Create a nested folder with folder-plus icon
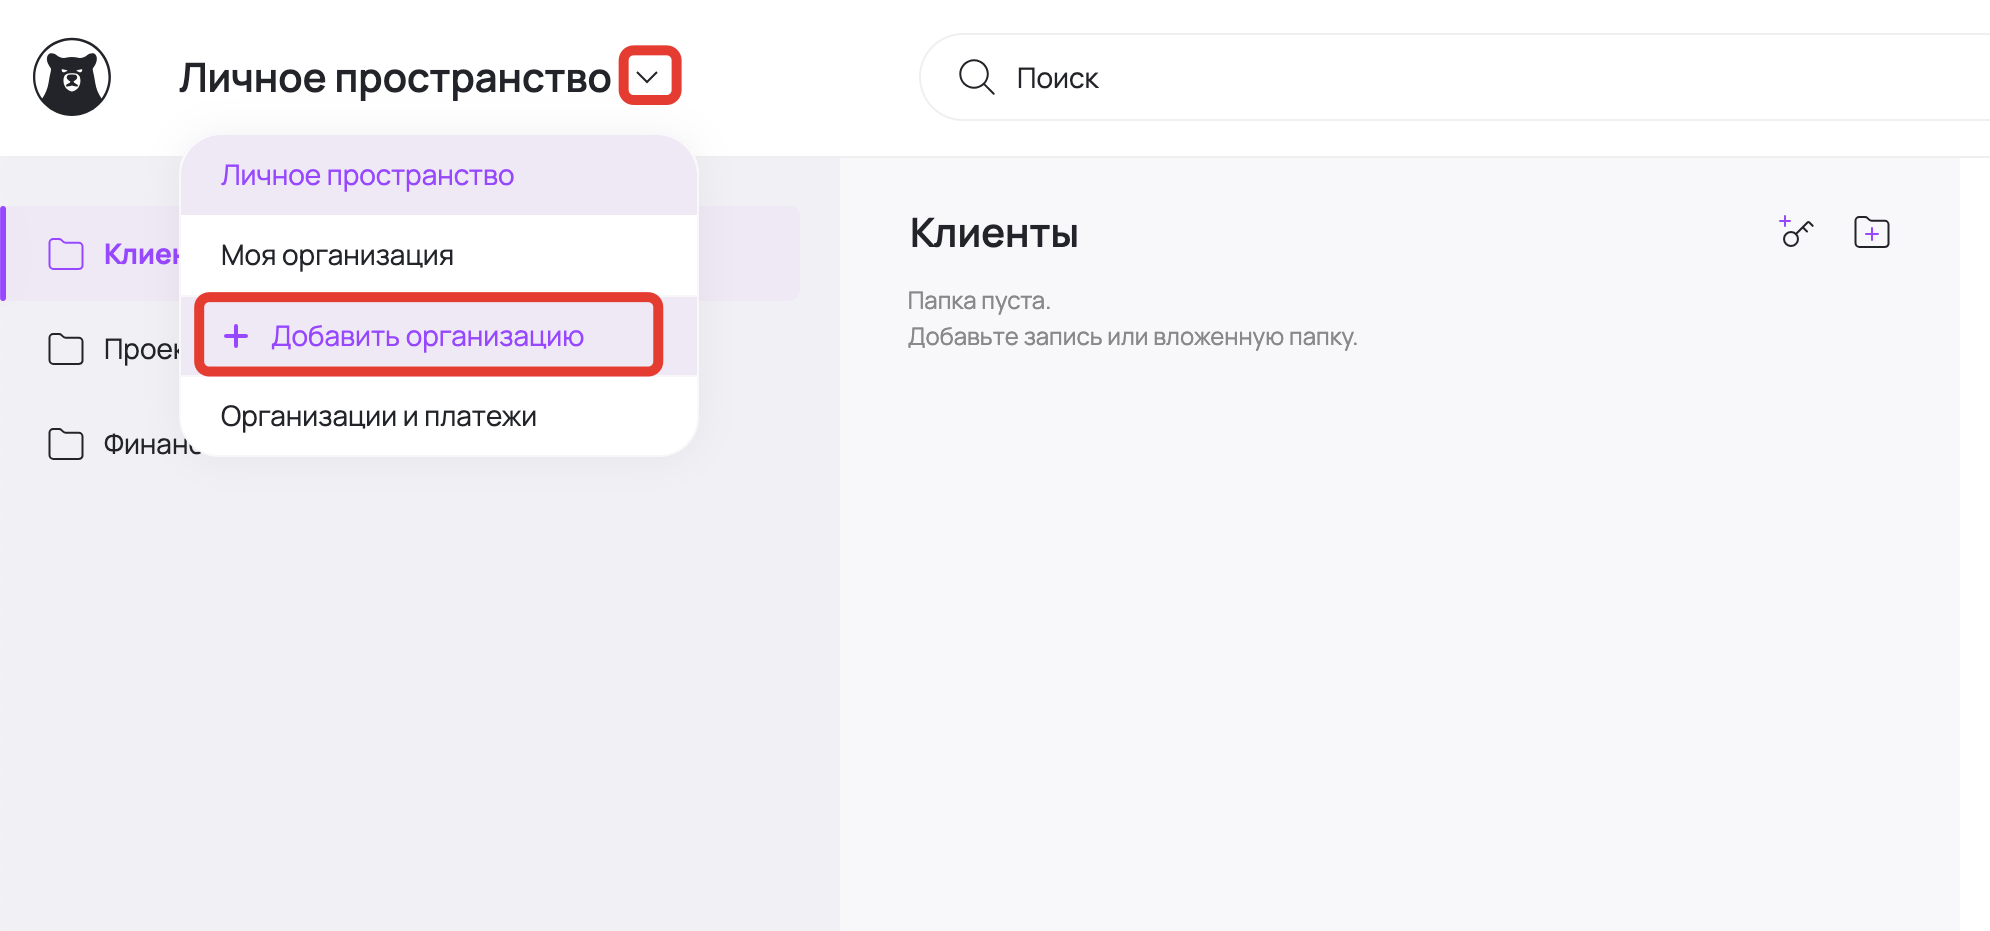1990x931 pixels. click(1871, 232)
